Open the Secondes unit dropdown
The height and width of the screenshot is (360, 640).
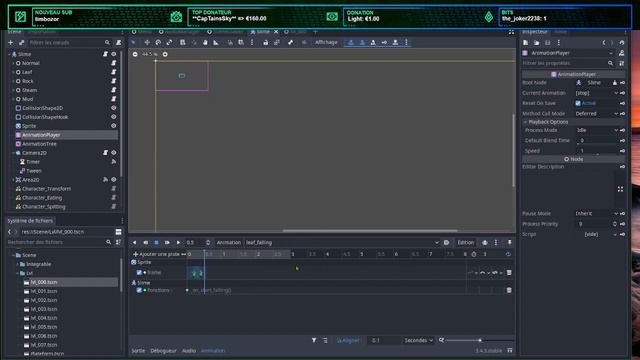click(x=418, y=340)
